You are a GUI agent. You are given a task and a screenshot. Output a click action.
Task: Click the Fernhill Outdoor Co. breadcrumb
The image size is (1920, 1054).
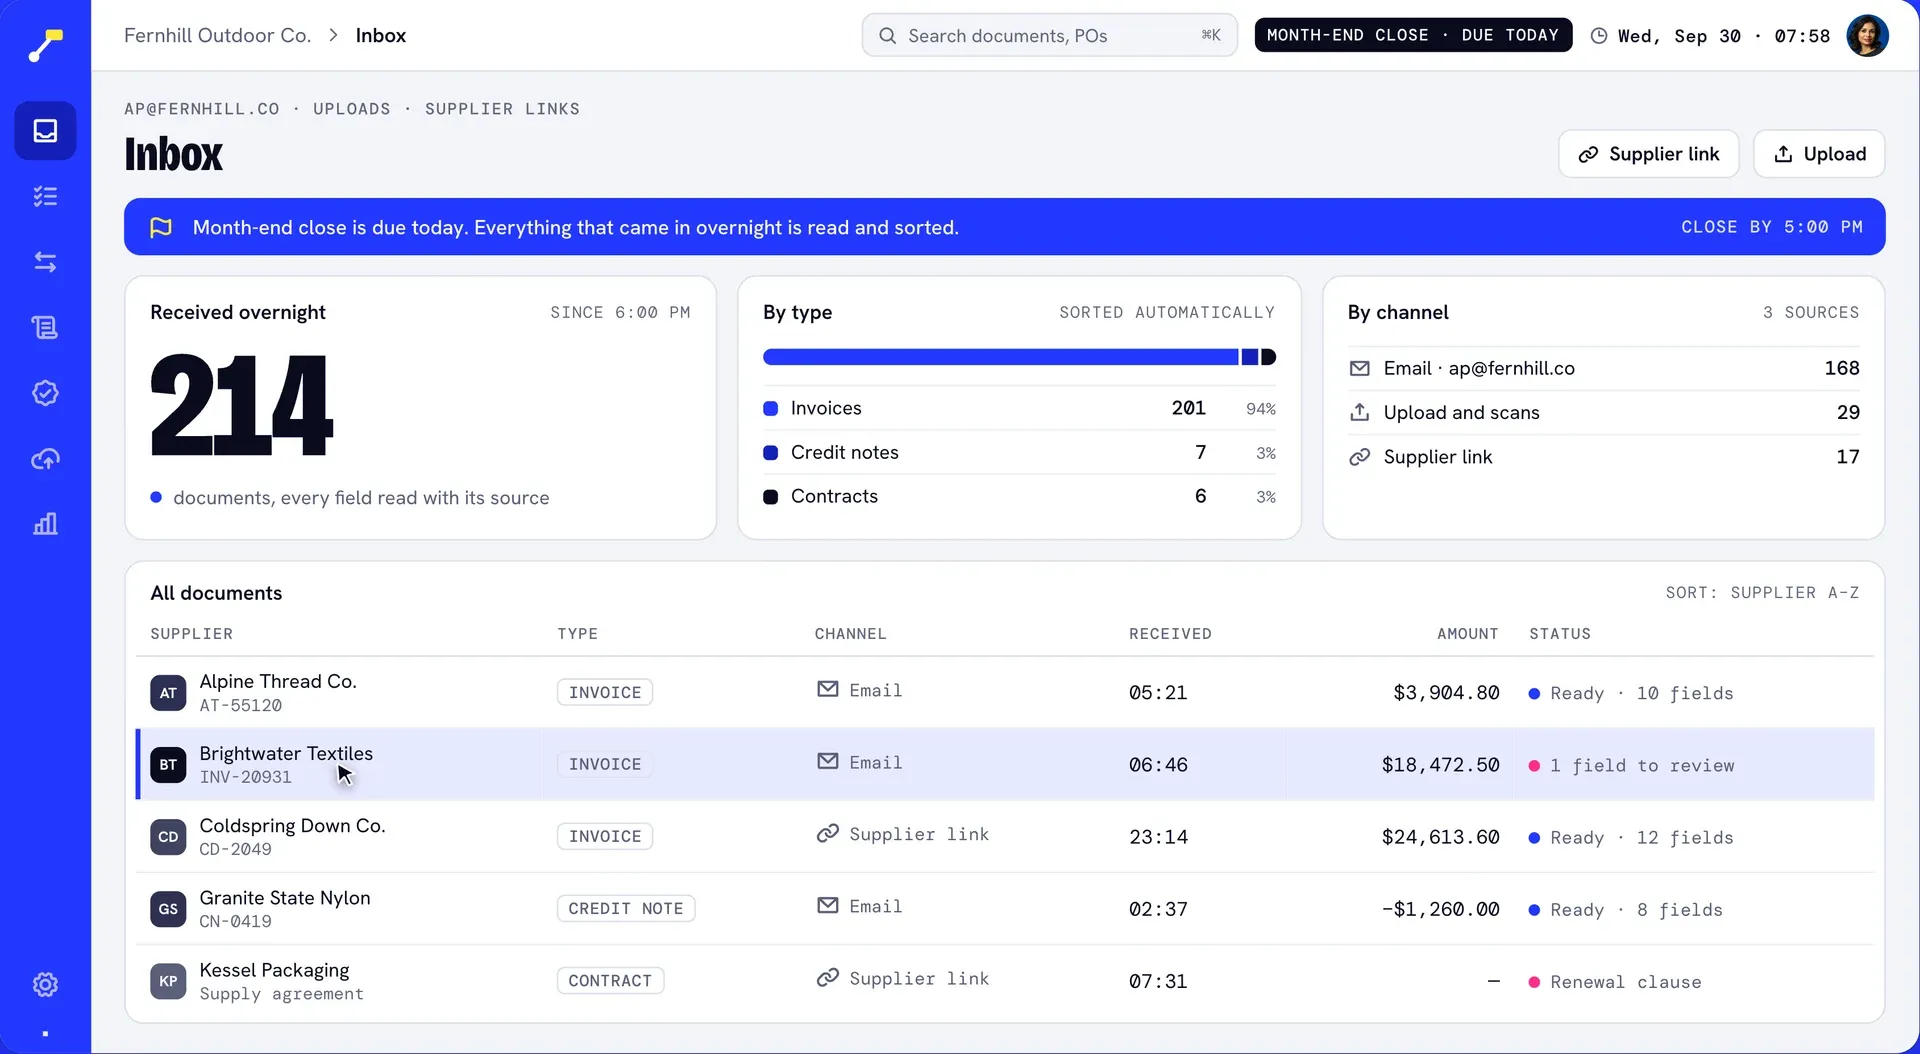tap(217, 36)
